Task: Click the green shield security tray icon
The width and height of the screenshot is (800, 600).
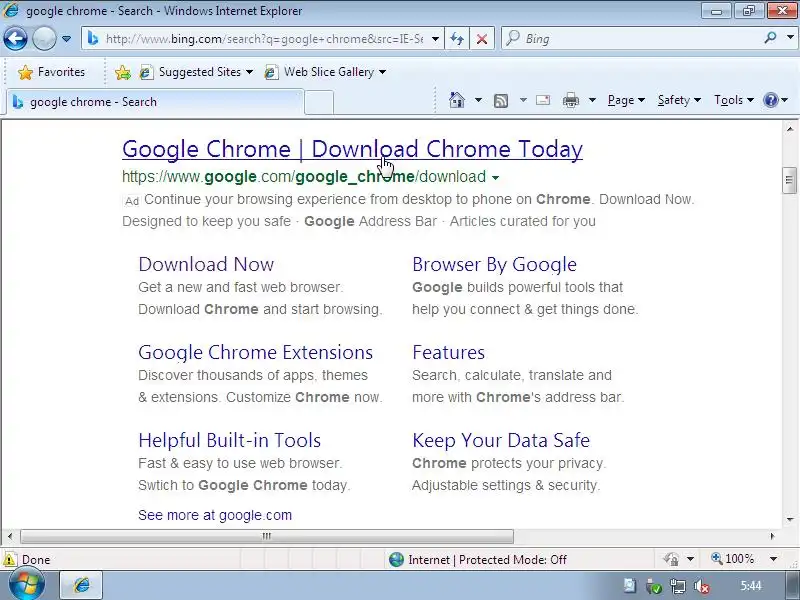Action: [x=654, y=587]
